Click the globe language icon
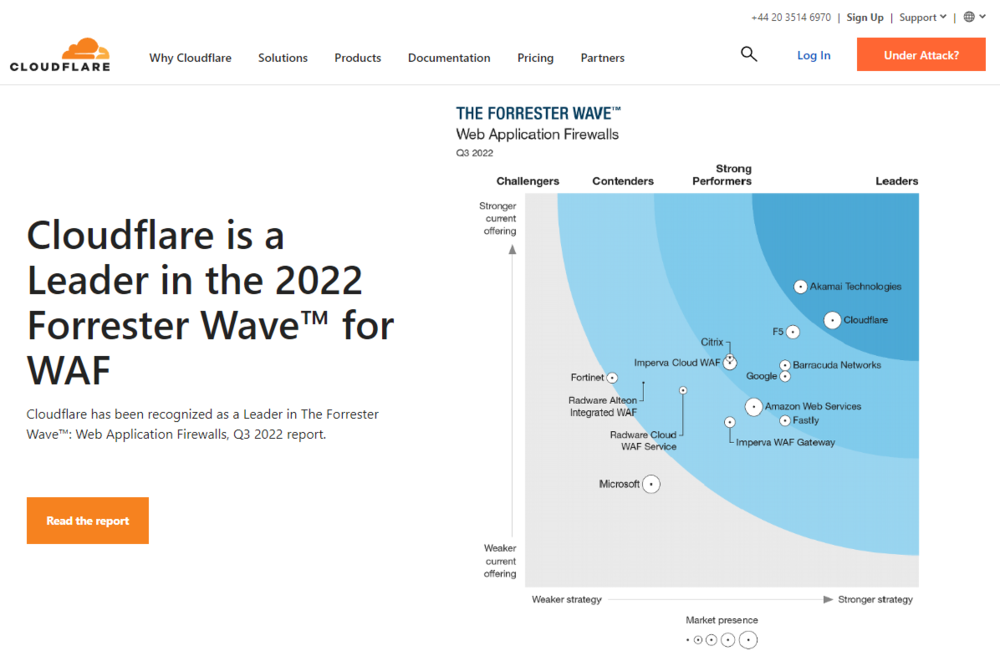 (x=969, y=17)
